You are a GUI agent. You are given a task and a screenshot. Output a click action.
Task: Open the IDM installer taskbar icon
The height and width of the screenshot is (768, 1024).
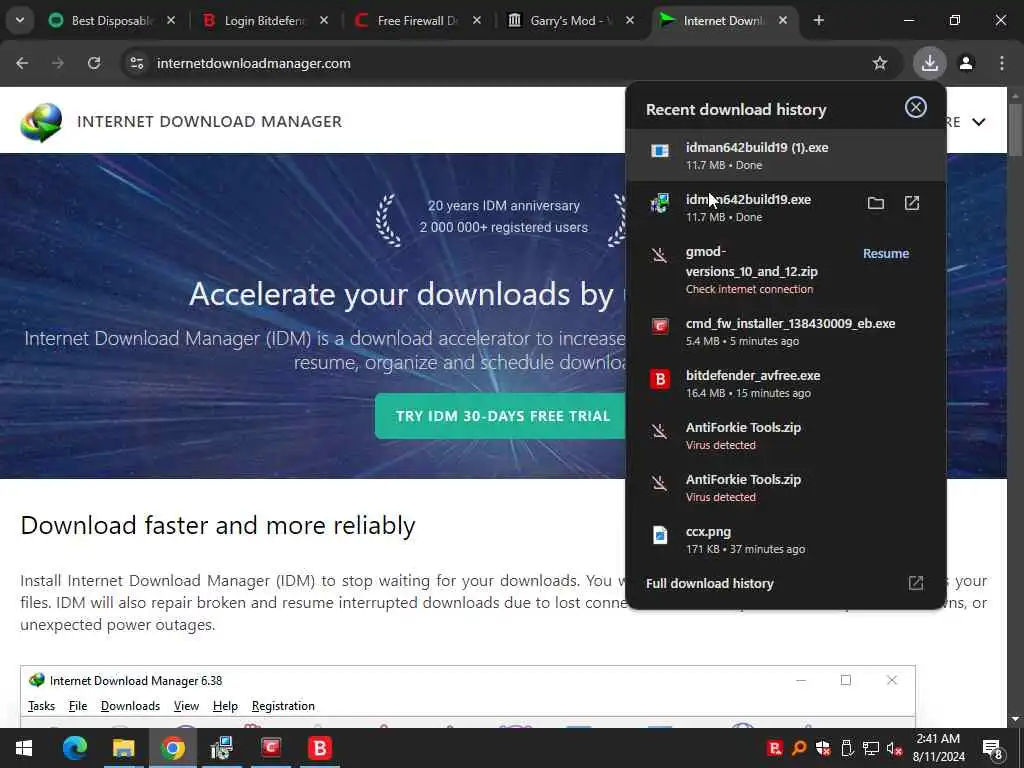coord(221,748)
